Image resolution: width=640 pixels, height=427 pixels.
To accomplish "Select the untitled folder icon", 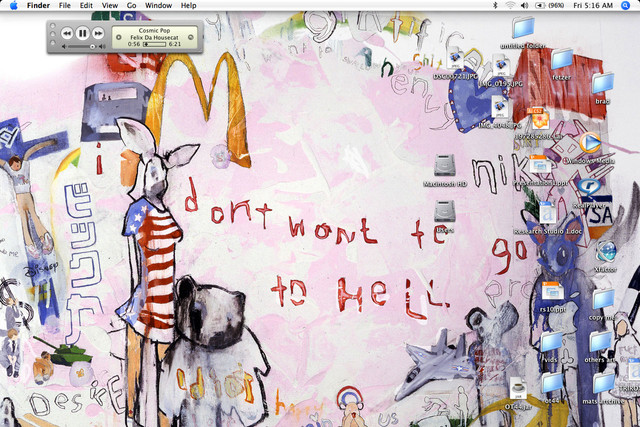I will tap(523, 28).
